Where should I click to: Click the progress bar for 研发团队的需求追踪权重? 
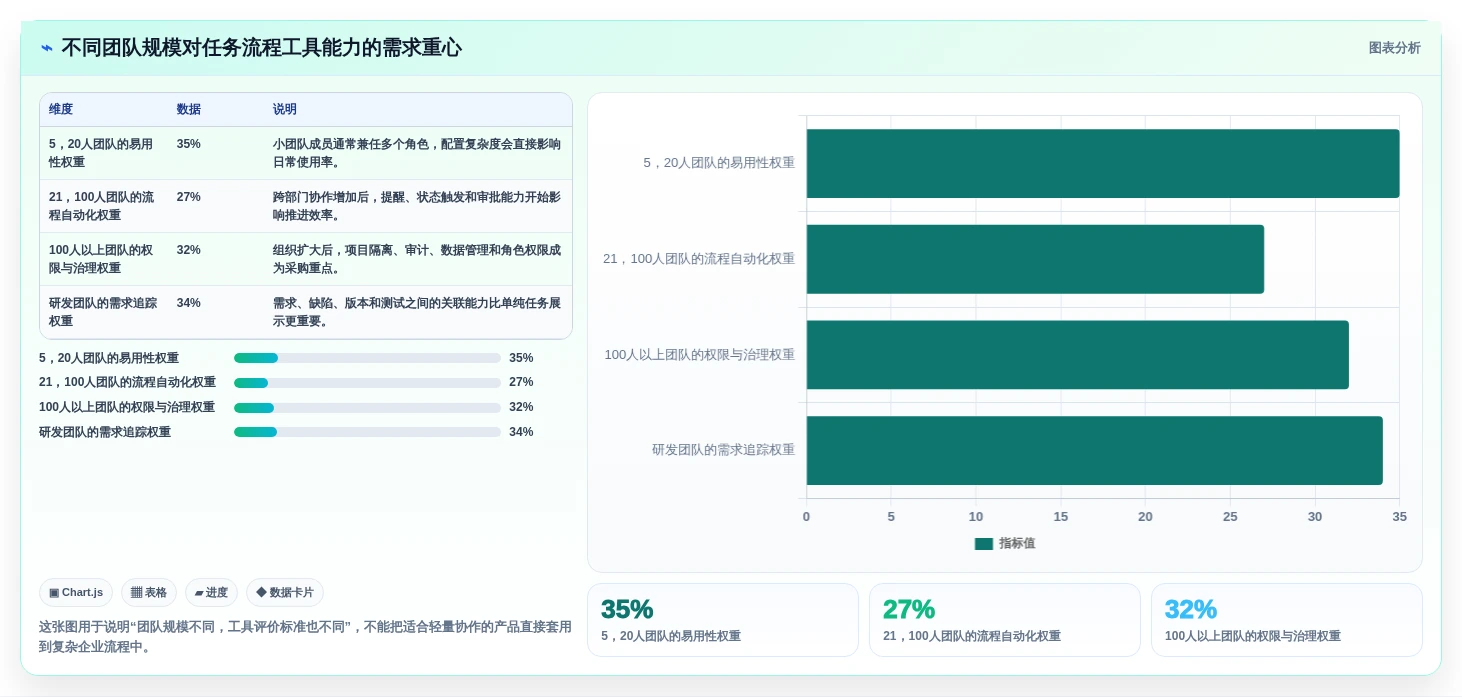coord(367,432)
